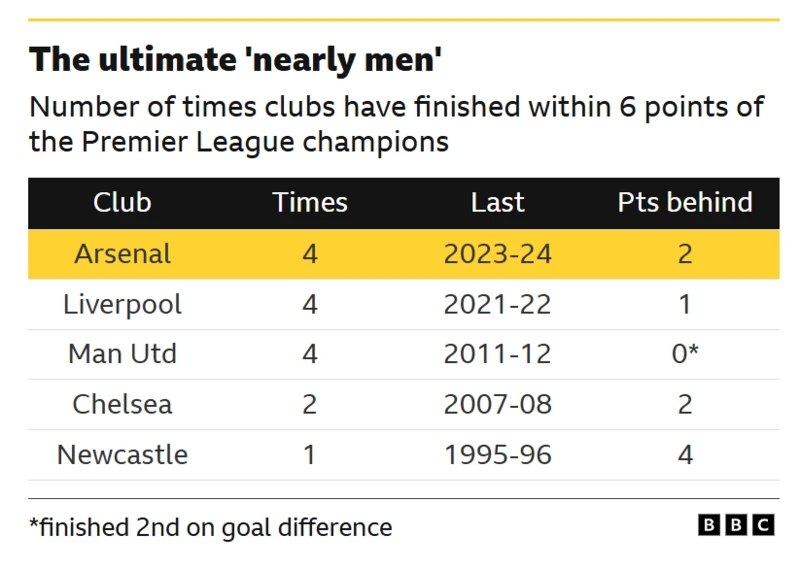This screenshot has height=568, width=800.
Task: Click the 0* points behind value
Action: click(x=685, y=354)
